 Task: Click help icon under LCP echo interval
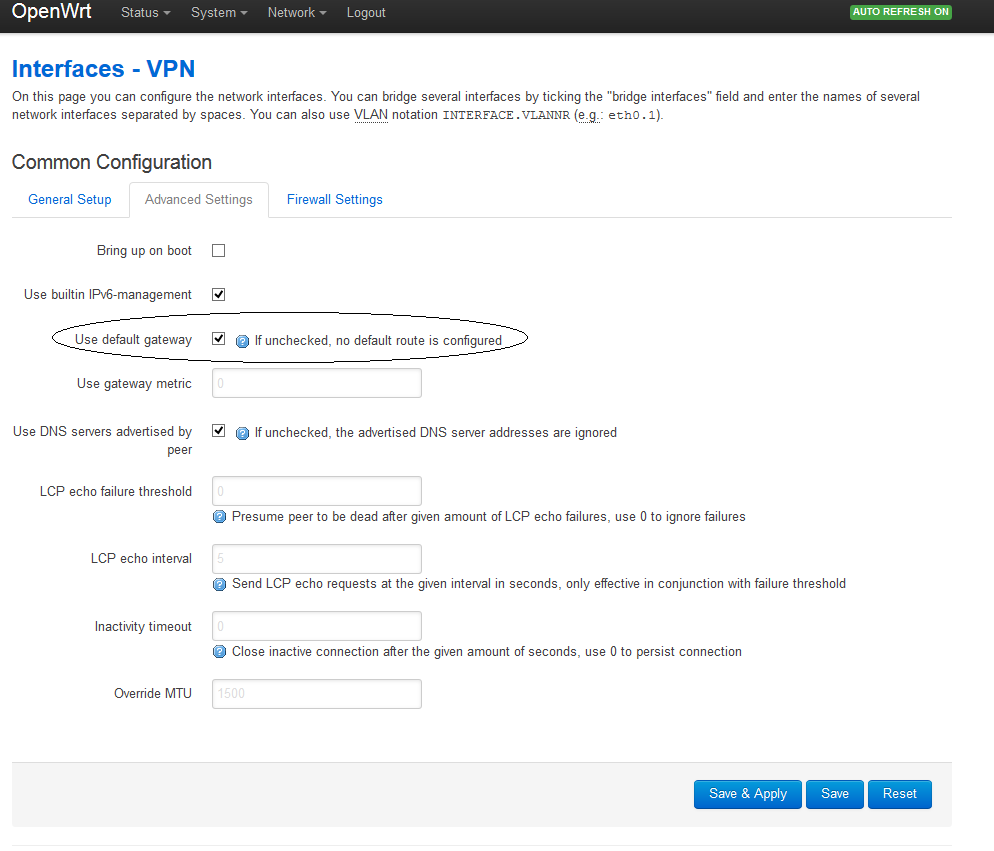tap(219, 584)
